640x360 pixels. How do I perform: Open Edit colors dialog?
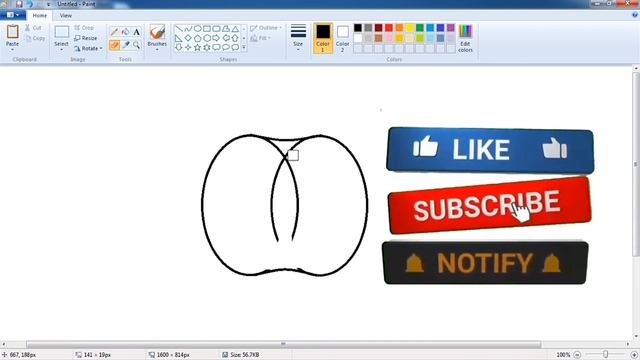[465, 38]
